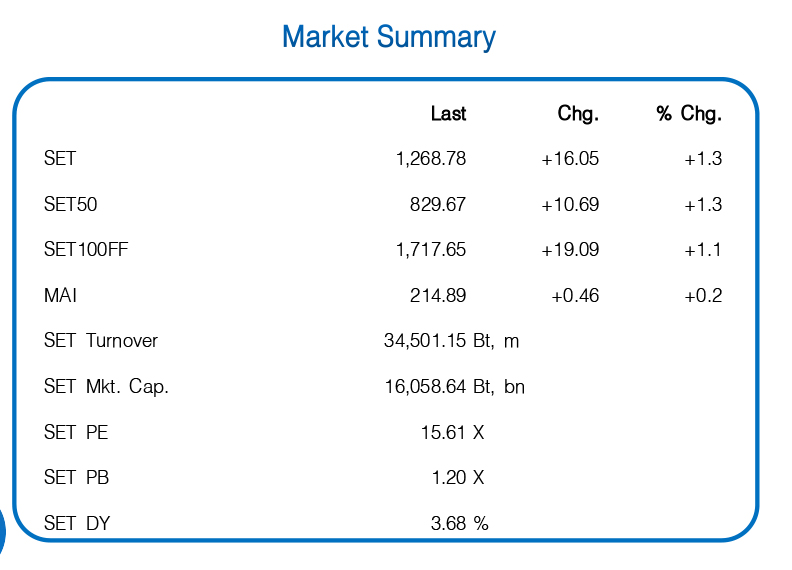Select the % Chg. column header

(x=689, y=114)
